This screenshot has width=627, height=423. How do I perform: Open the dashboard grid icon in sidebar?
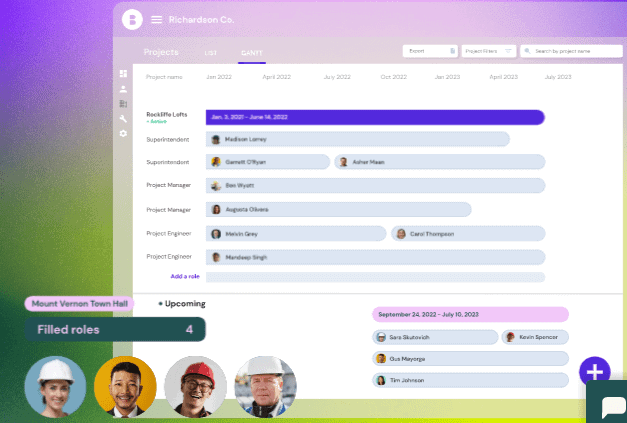coord(123,74)
